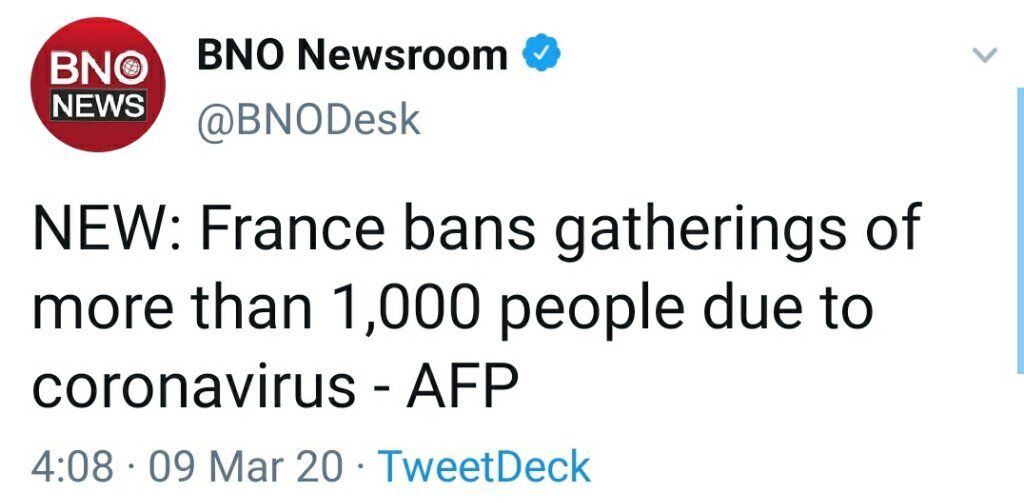Click the word coronavirus in the tweet
This screenshot has width=1024, height=503.
tap(194, 387)
